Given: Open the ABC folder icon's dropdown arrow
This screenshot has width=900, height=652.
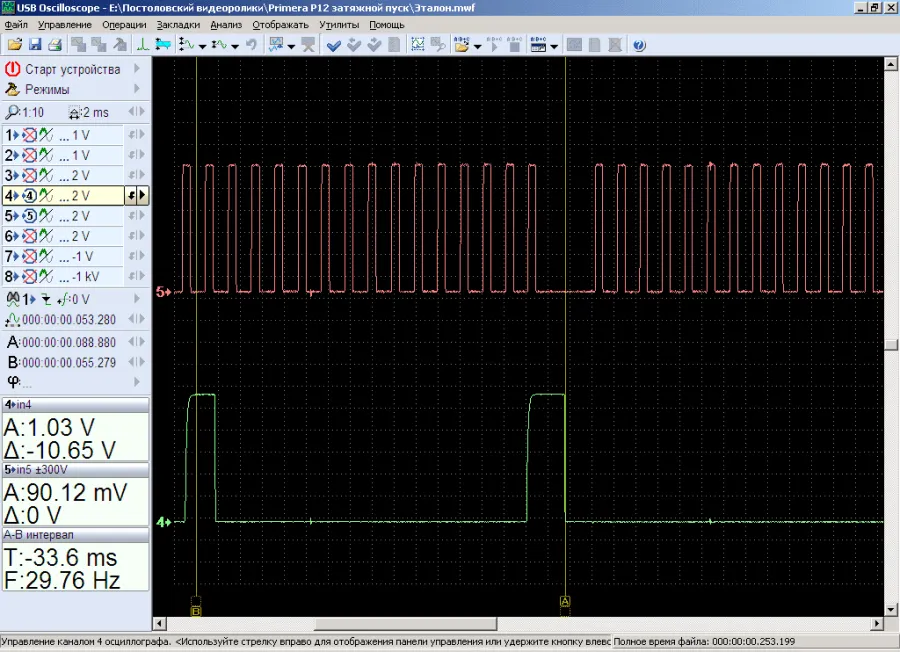Looking at the screenshot, I should [x=477, y=46].
